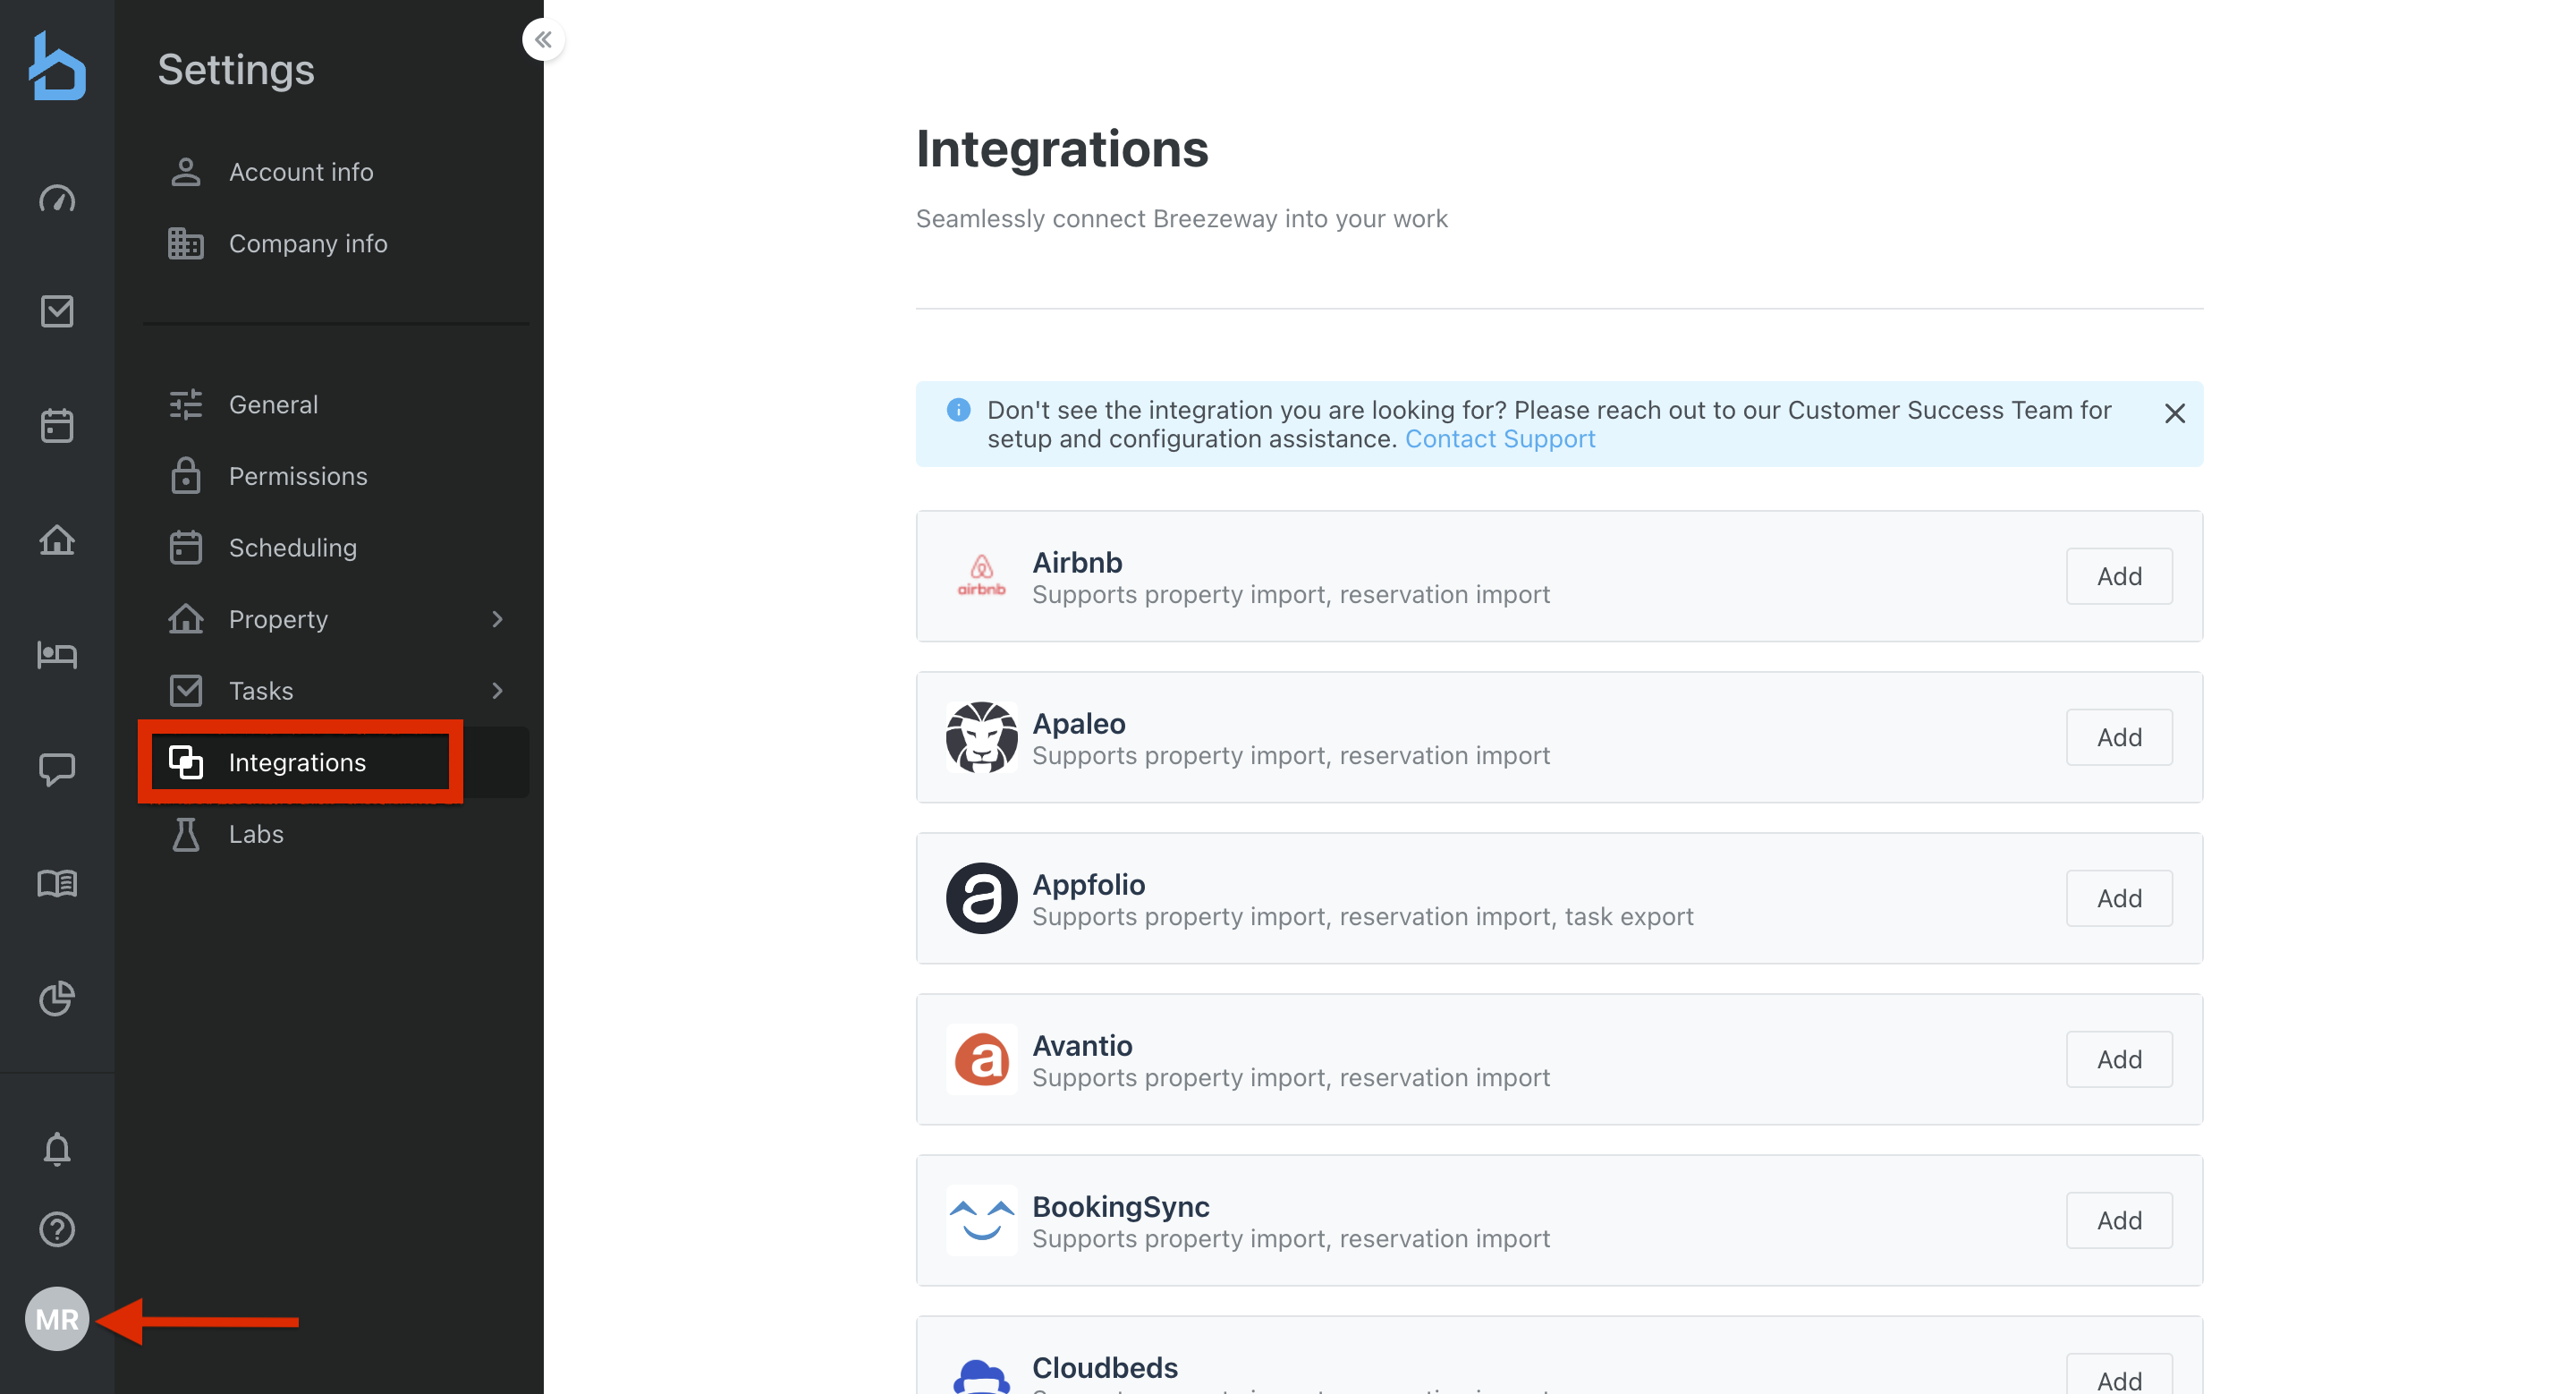Click the MR user avatar

tap(57, 1319)
